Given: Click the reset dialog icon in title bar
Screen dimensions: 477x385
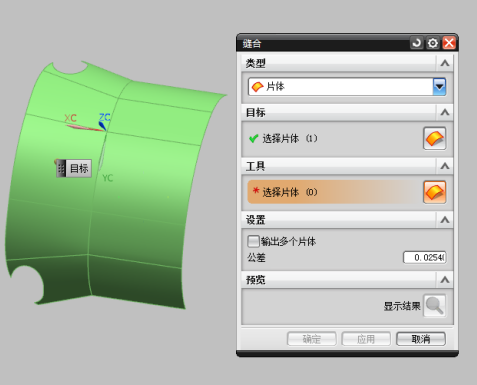Looking at the screenshot, I should point(416,43).
